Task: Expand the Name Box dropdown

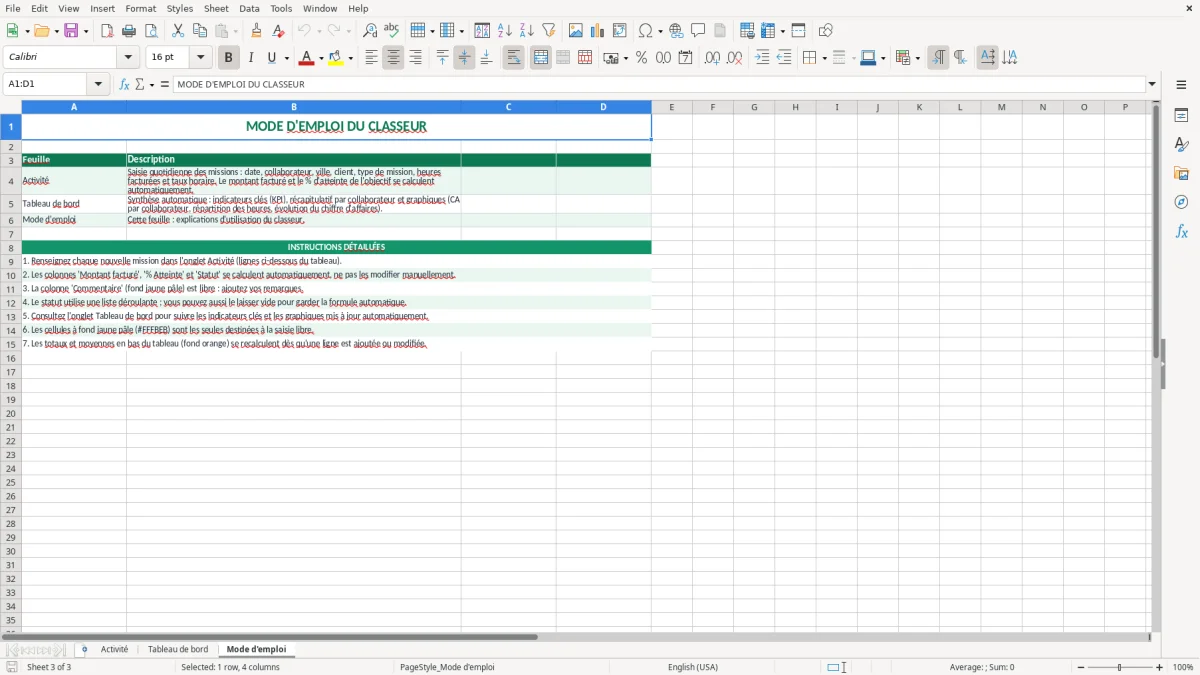Action: pyautogui.click(x=99, y=84)
